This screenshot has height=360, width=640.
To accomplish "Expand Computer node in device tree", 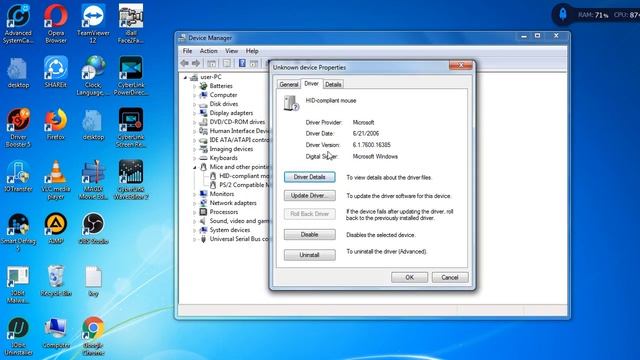I will (x=195, y=95).
